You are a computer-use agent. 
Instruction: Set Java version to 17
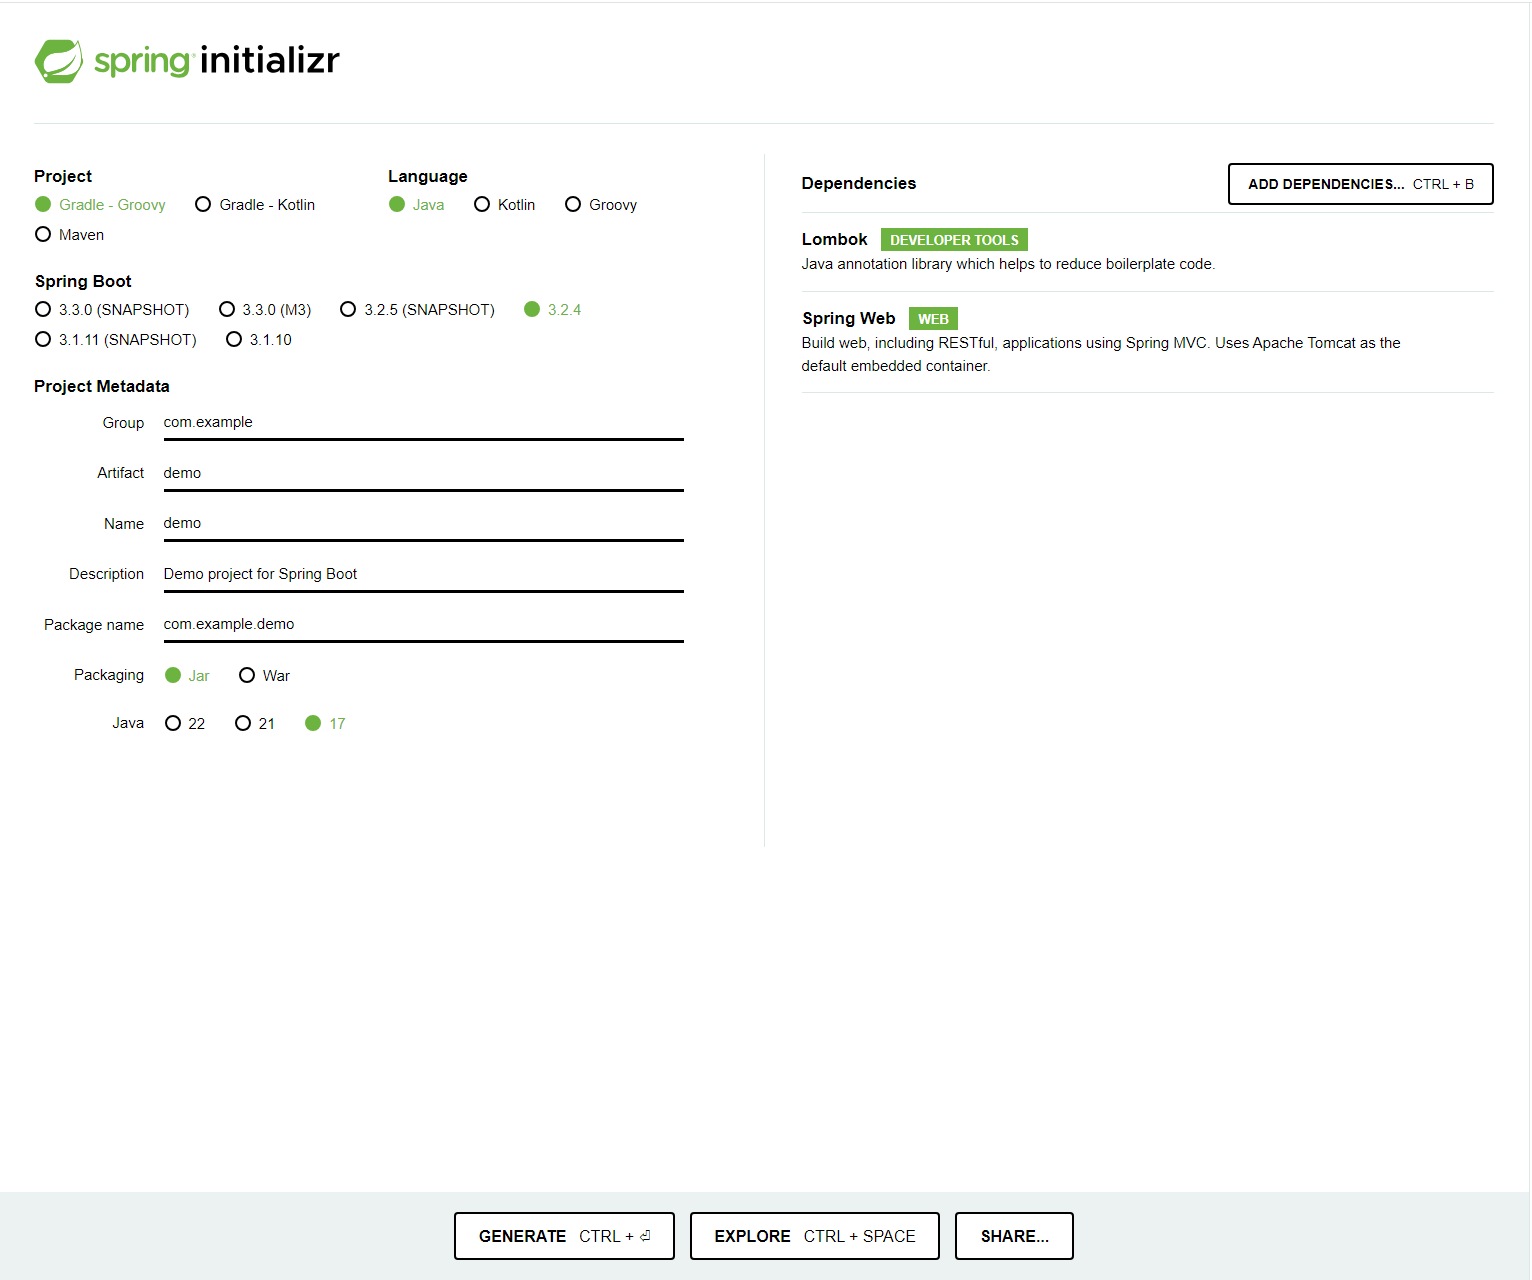pyautogui.click(x=325, y=724)
